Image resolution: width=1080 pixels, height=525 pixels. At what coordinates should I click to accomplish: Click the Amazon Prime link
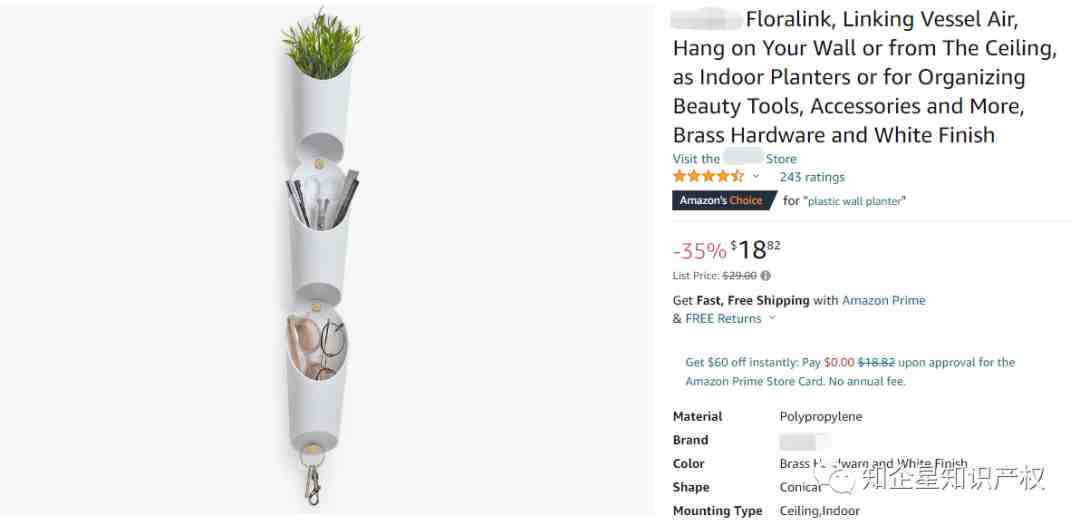coord(884,300)
